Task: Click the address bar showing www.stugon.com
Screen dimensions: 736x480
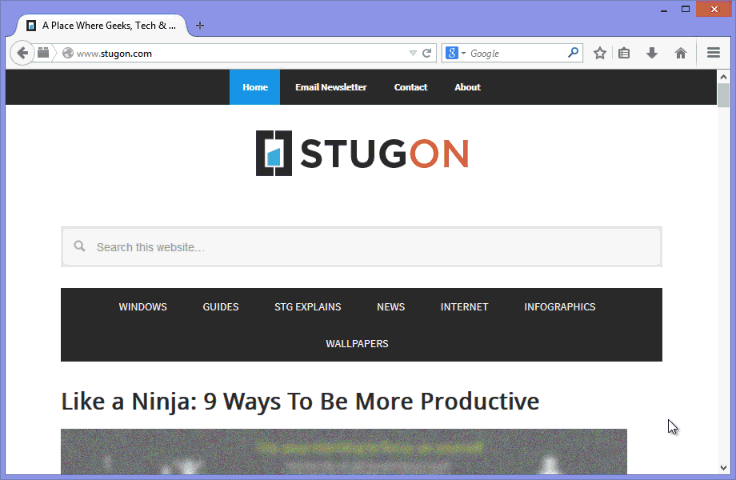Action: [235, 53]
